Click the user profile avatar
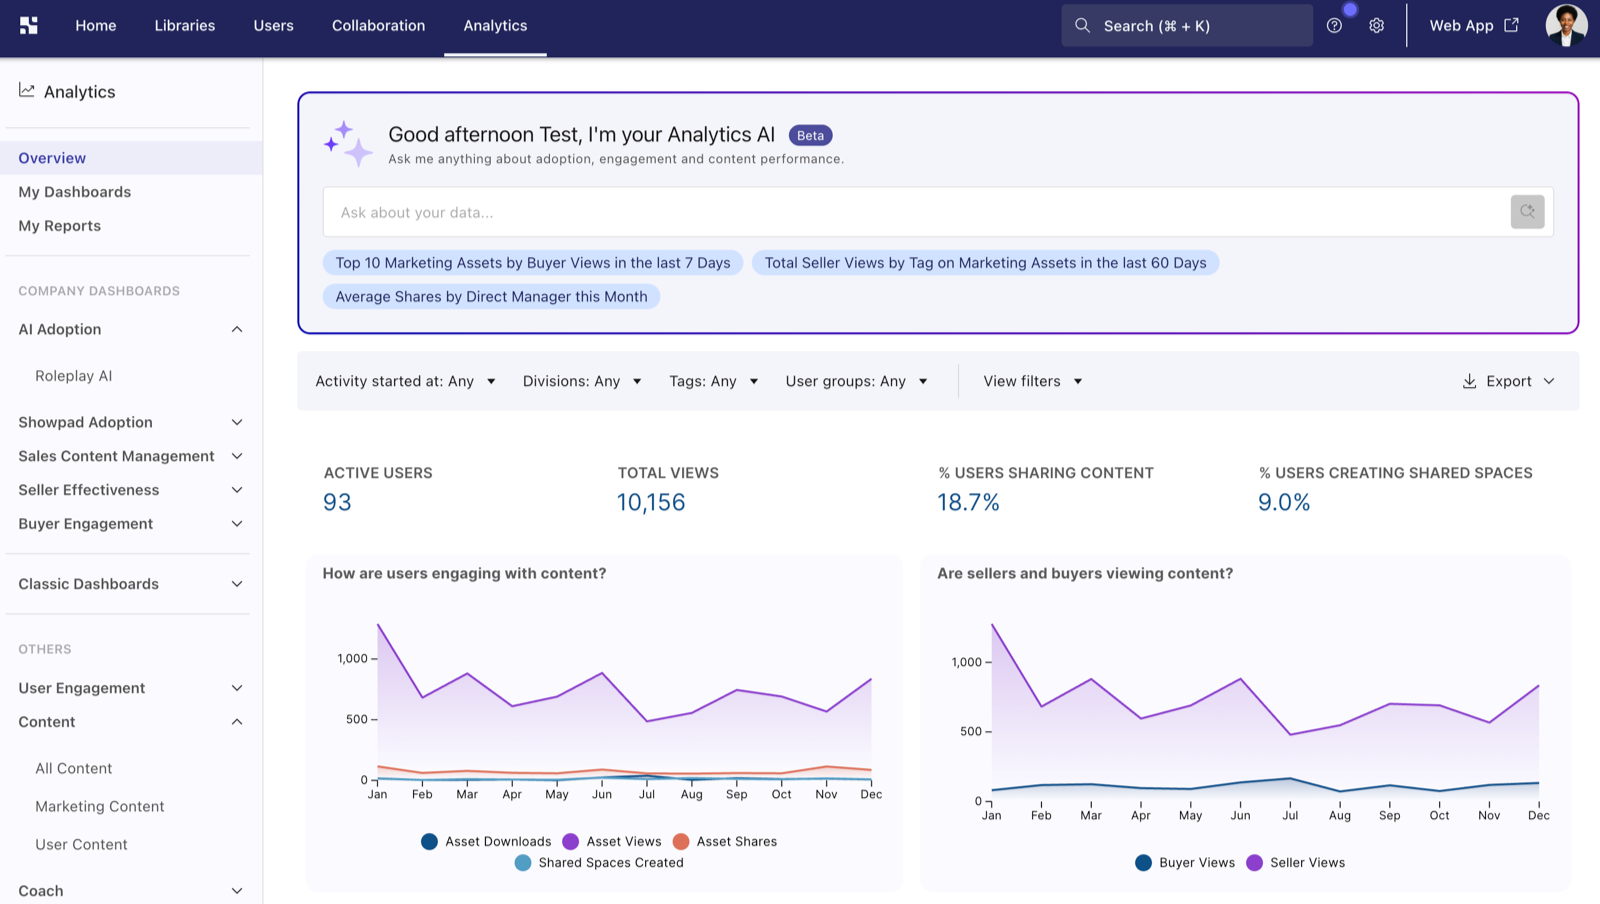This screenshot has height=904, width=1600. click(1566, 26)
